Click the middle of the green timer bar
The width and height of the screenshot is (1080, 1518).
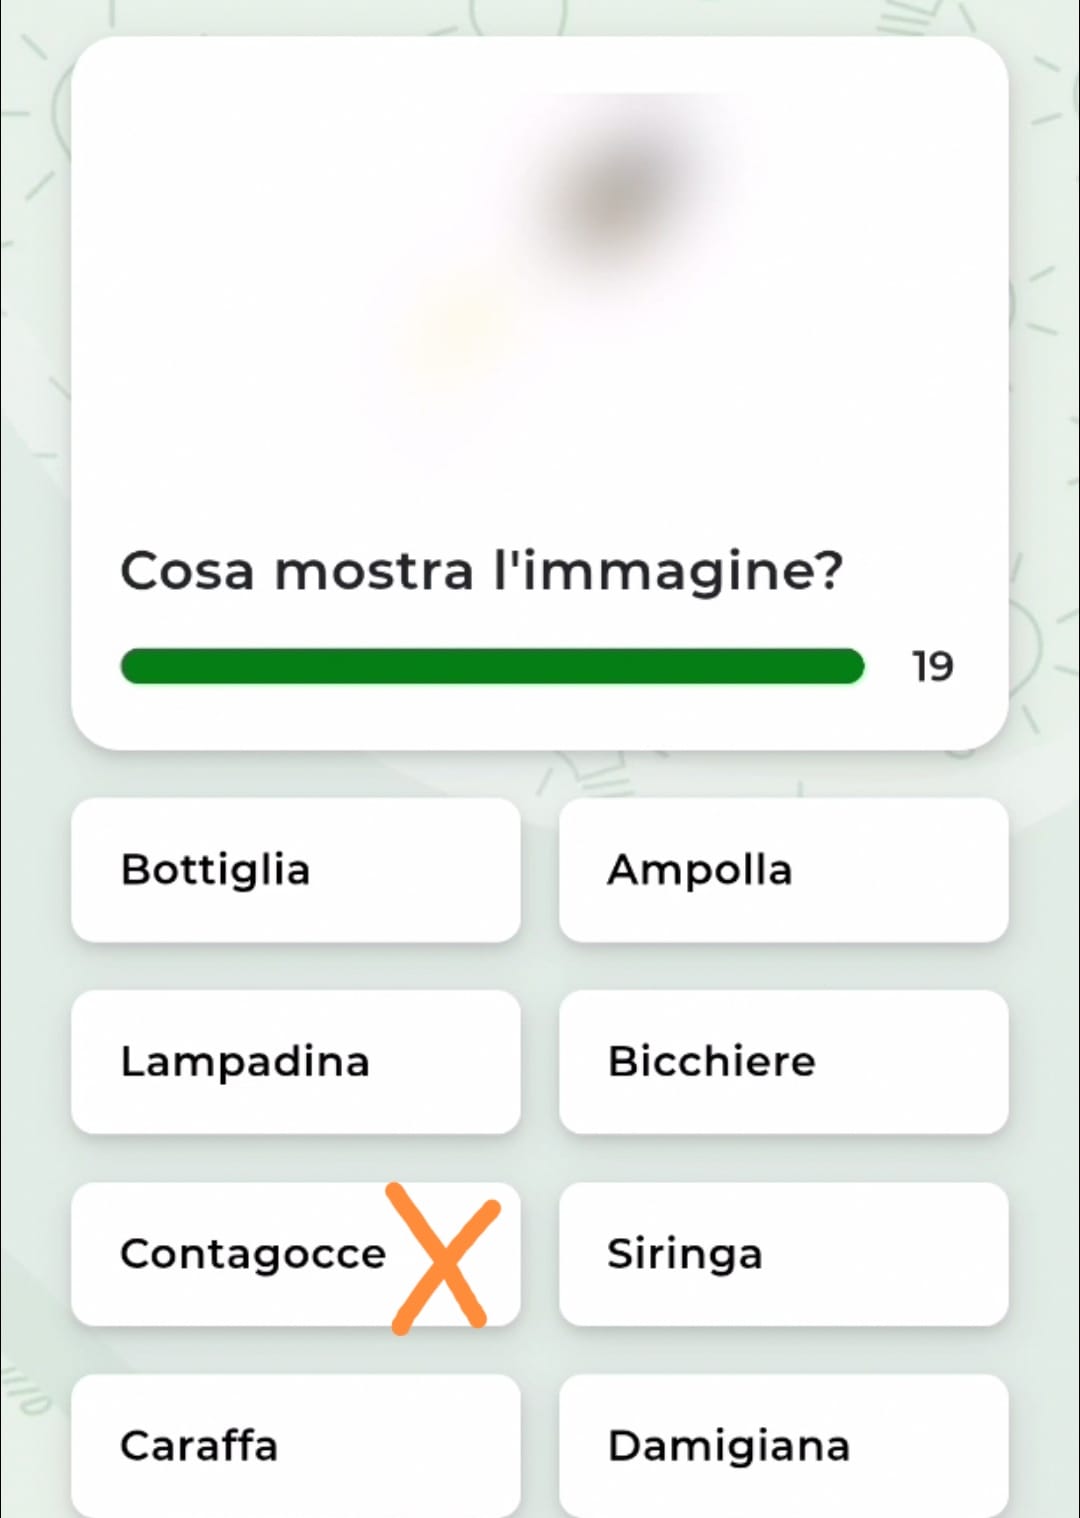(492, 666)
